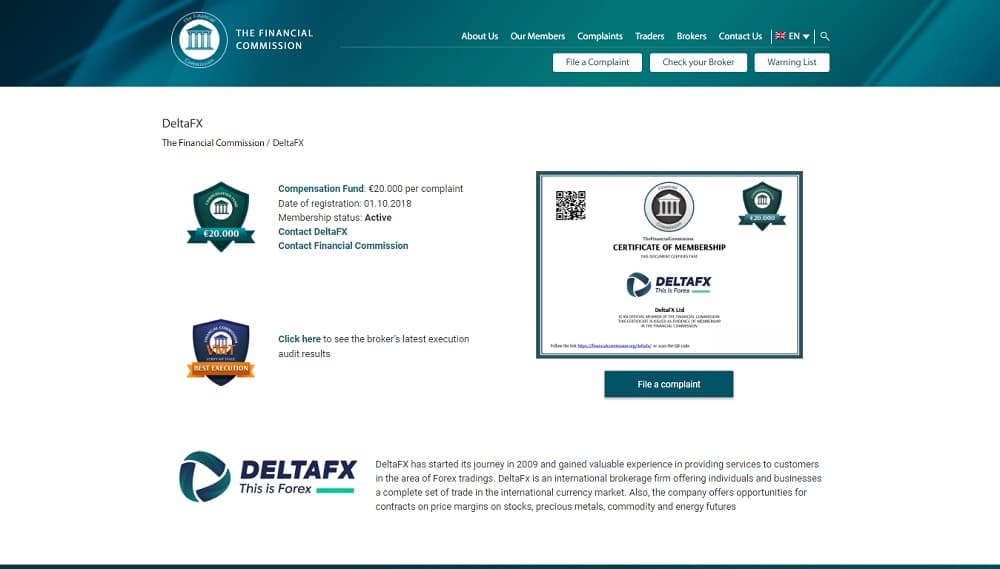Expand the EN language dropdown
This screenshot has width=1000, height=569.
point(799,36)
